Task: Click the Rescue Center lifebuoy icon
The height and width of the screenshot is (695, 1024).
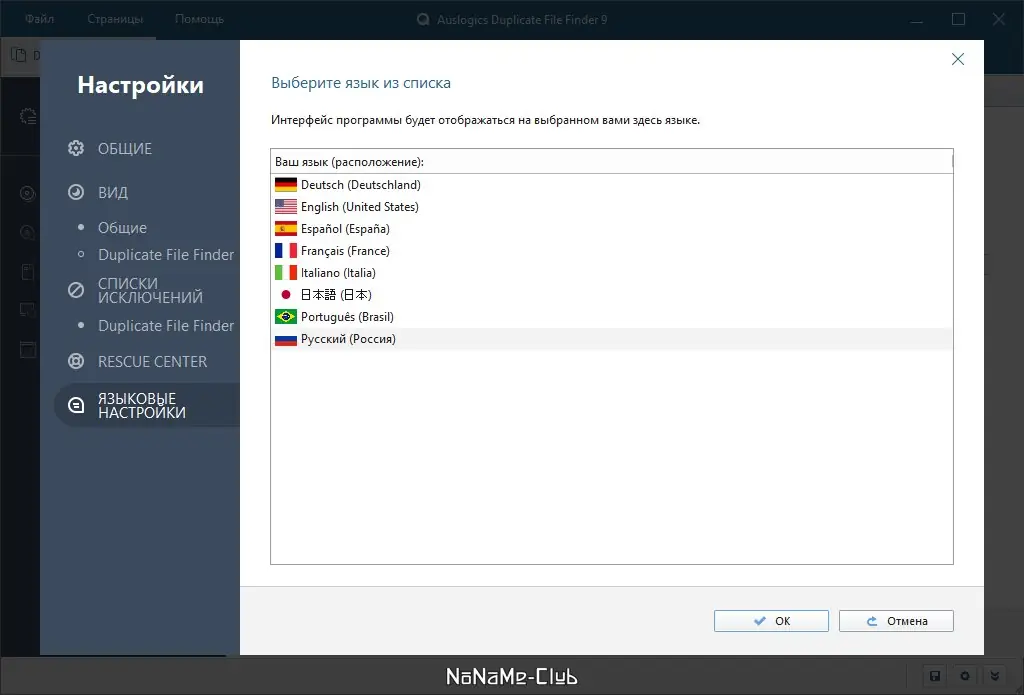Action: coord(76,361)
